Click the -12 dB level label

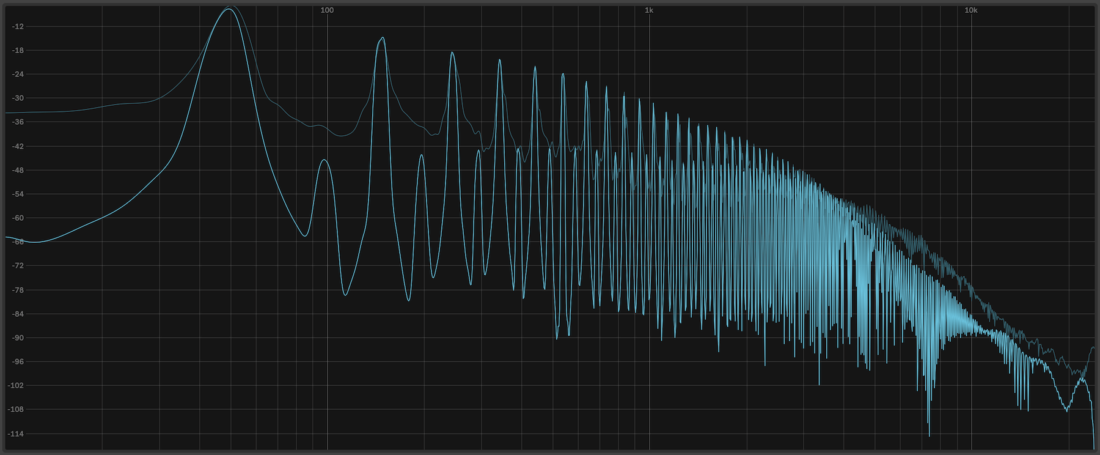coord(18,27)
